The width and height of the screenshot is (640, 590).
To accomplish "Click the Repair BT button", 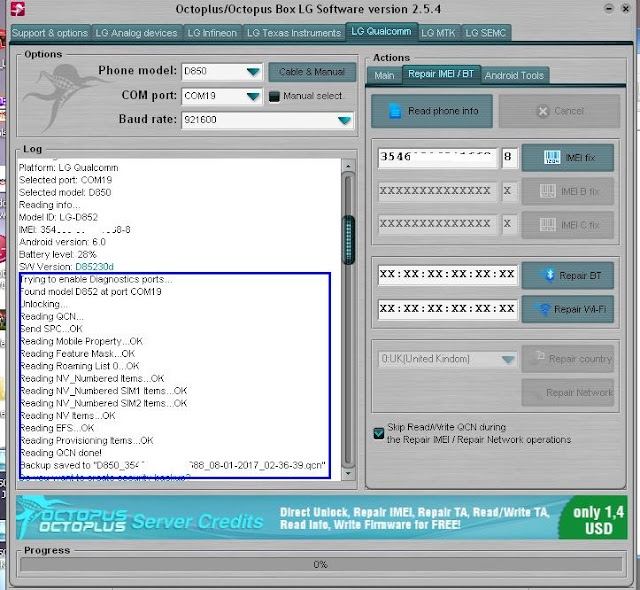I will click(568, 275).
